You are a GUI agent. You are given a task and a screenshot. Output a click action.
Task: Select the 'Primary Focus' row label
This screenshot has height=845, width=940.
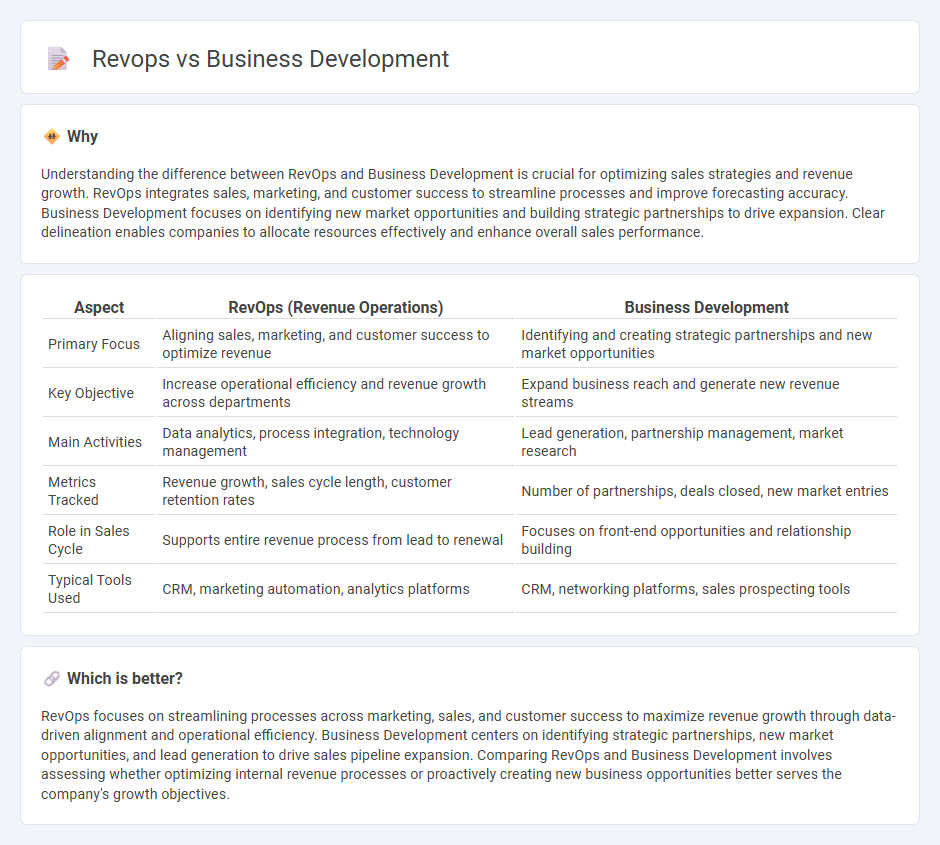pyautogui.click(x=94, y=344)
